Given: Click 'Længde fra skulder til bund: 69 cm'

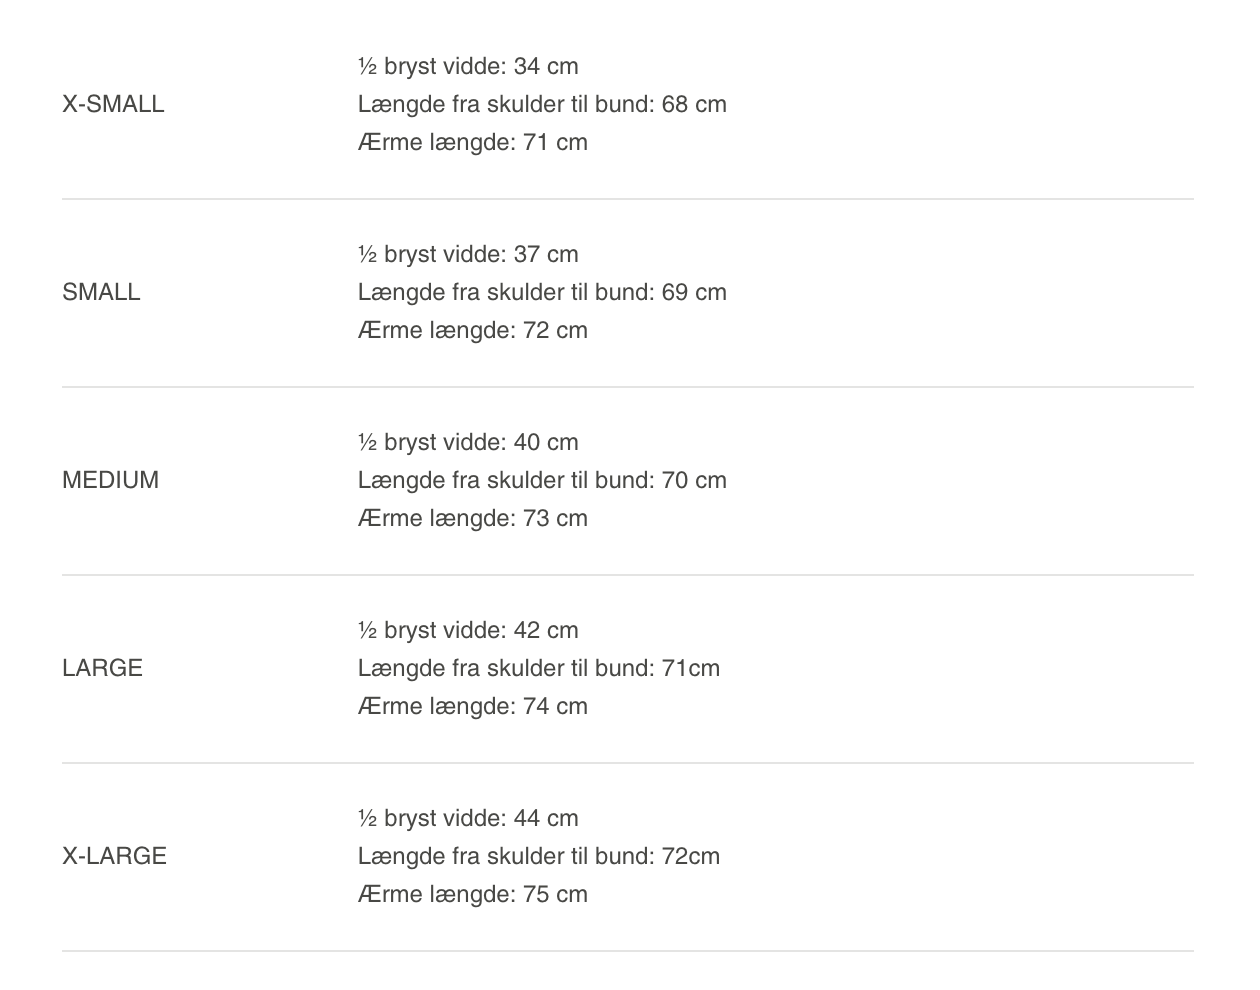Looking at the screenshot, I should 542,292.
